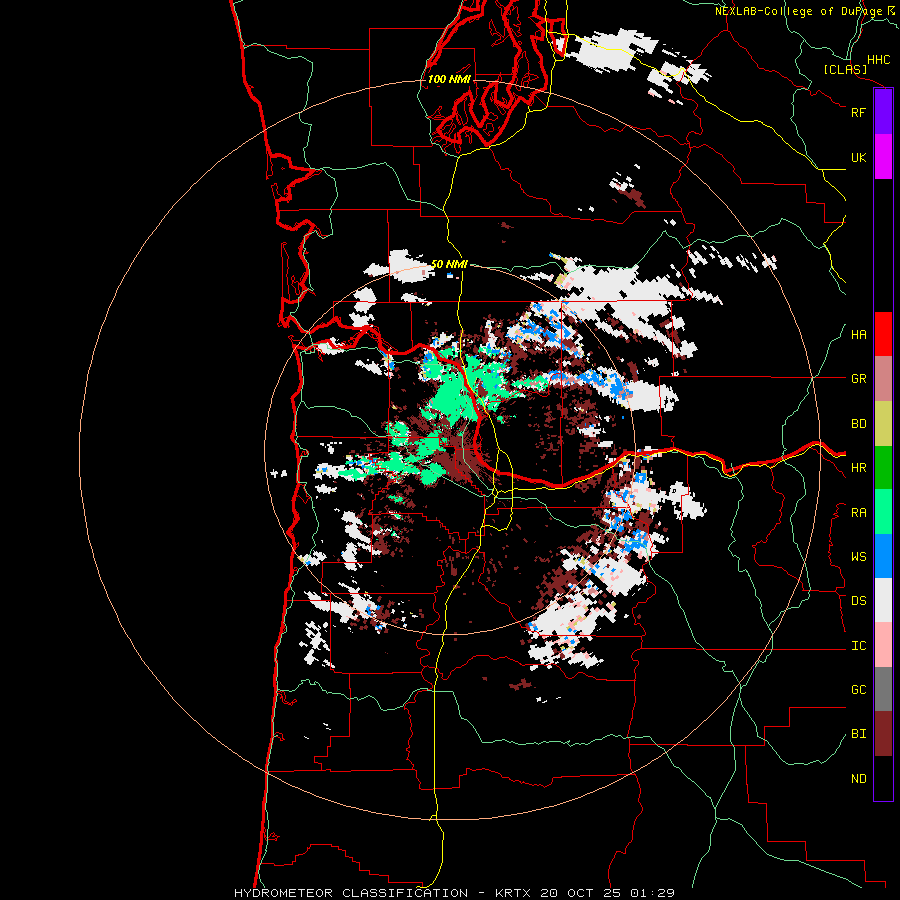Click the '100 NMI' range ring label
Image resolution: width=900 pixels, height=900 pixels.
pos(449,79)
